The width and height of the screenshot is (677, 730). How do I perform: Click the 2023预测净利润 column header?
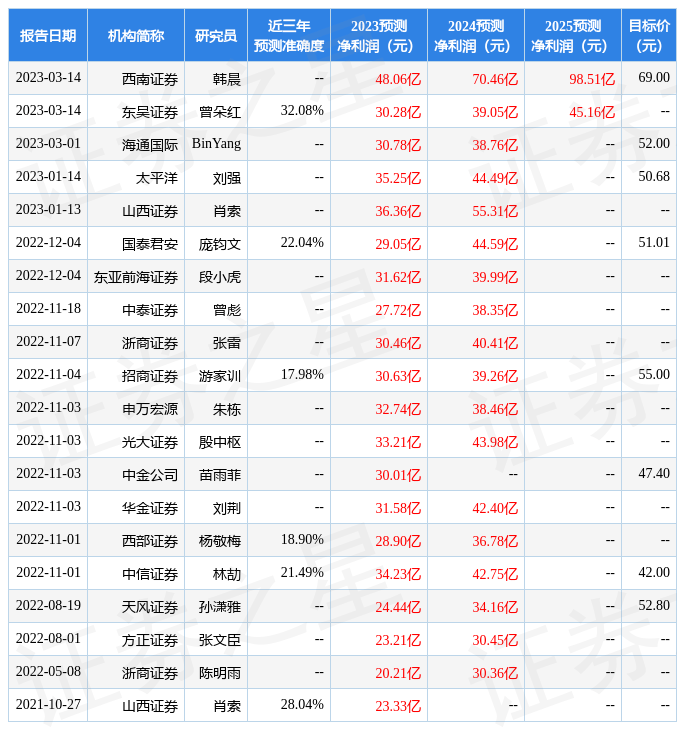tap(378, 36)
